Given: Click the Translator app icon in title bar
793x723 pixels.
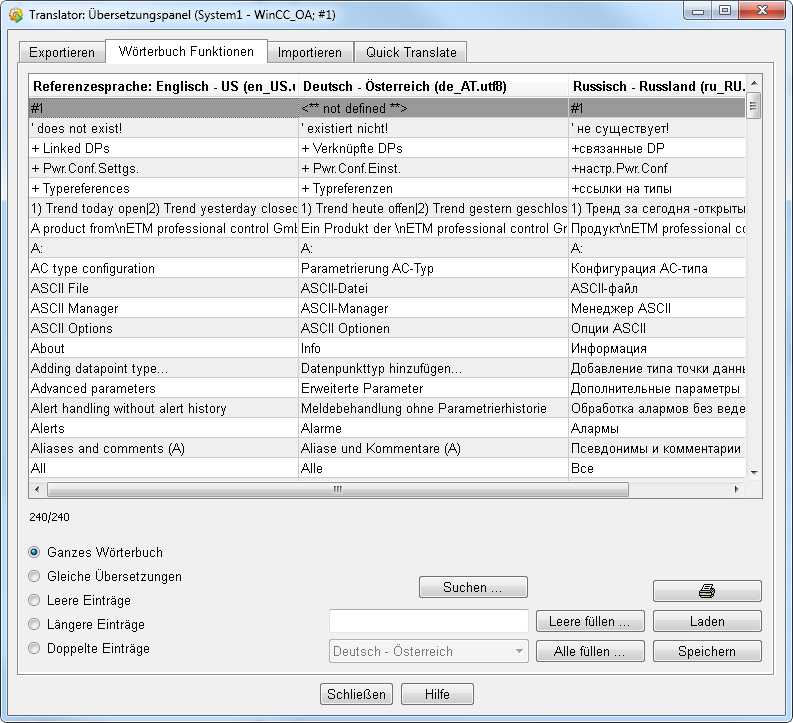Looking at the screenshot, I should 15,13.
